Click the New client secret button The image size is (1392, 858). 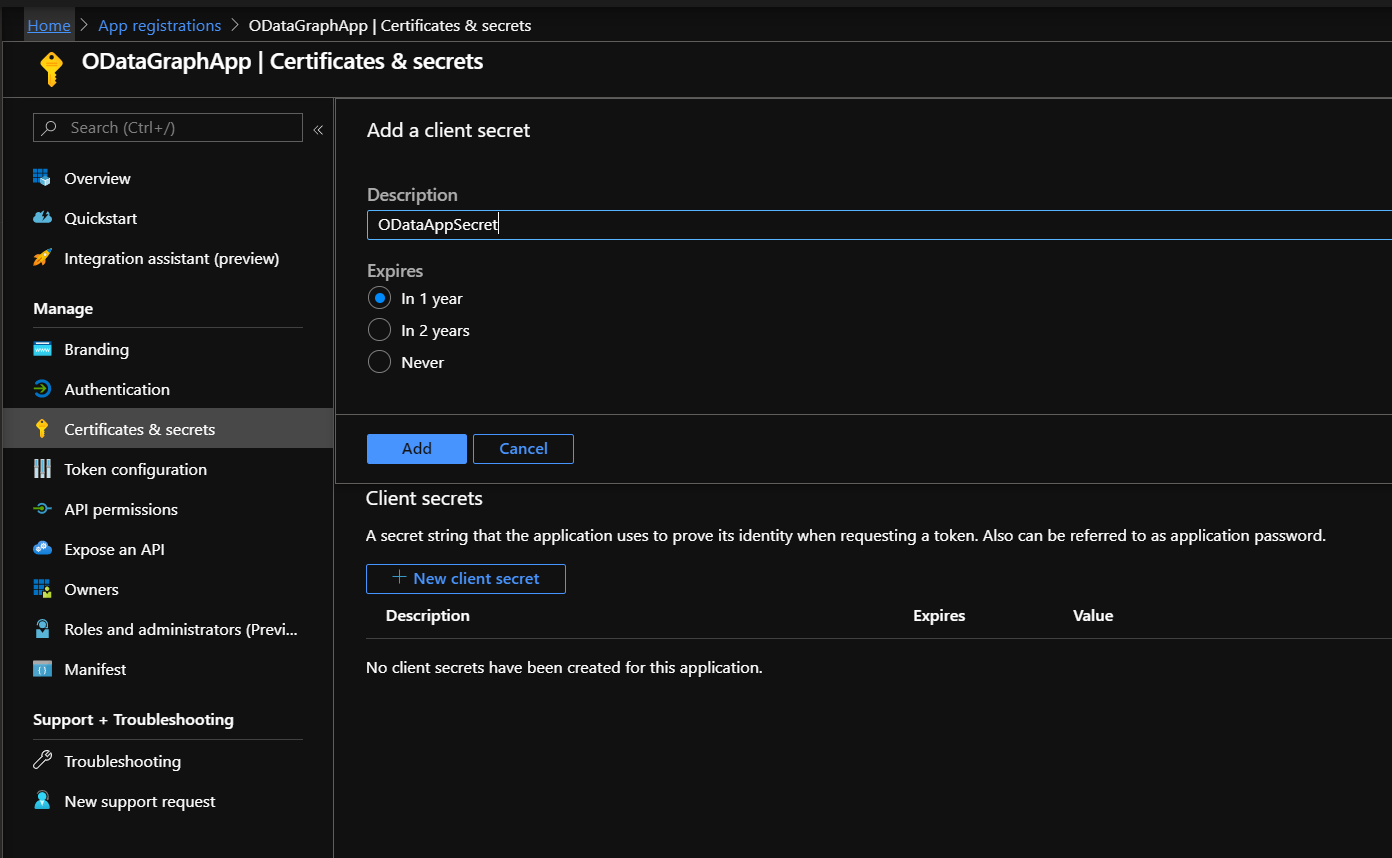point(466,579)
